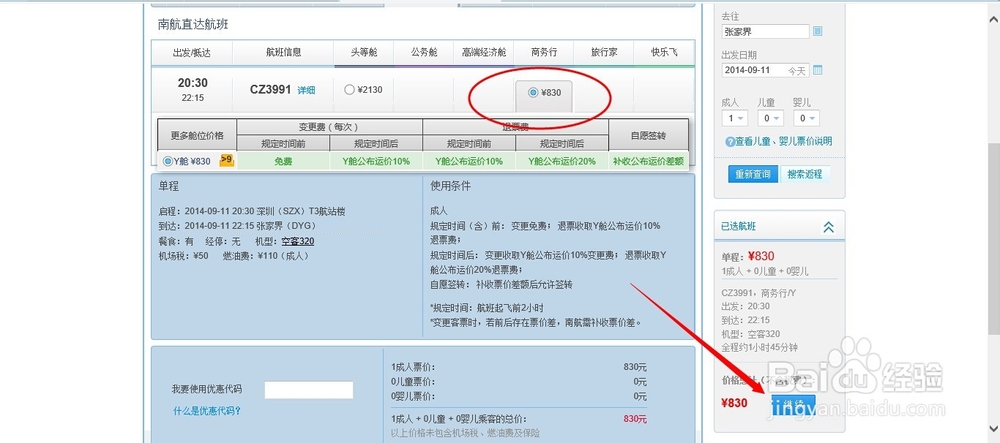Click the red 830元 total price
The width and height of the screenshot is (1000, 443).
[635, 419]
